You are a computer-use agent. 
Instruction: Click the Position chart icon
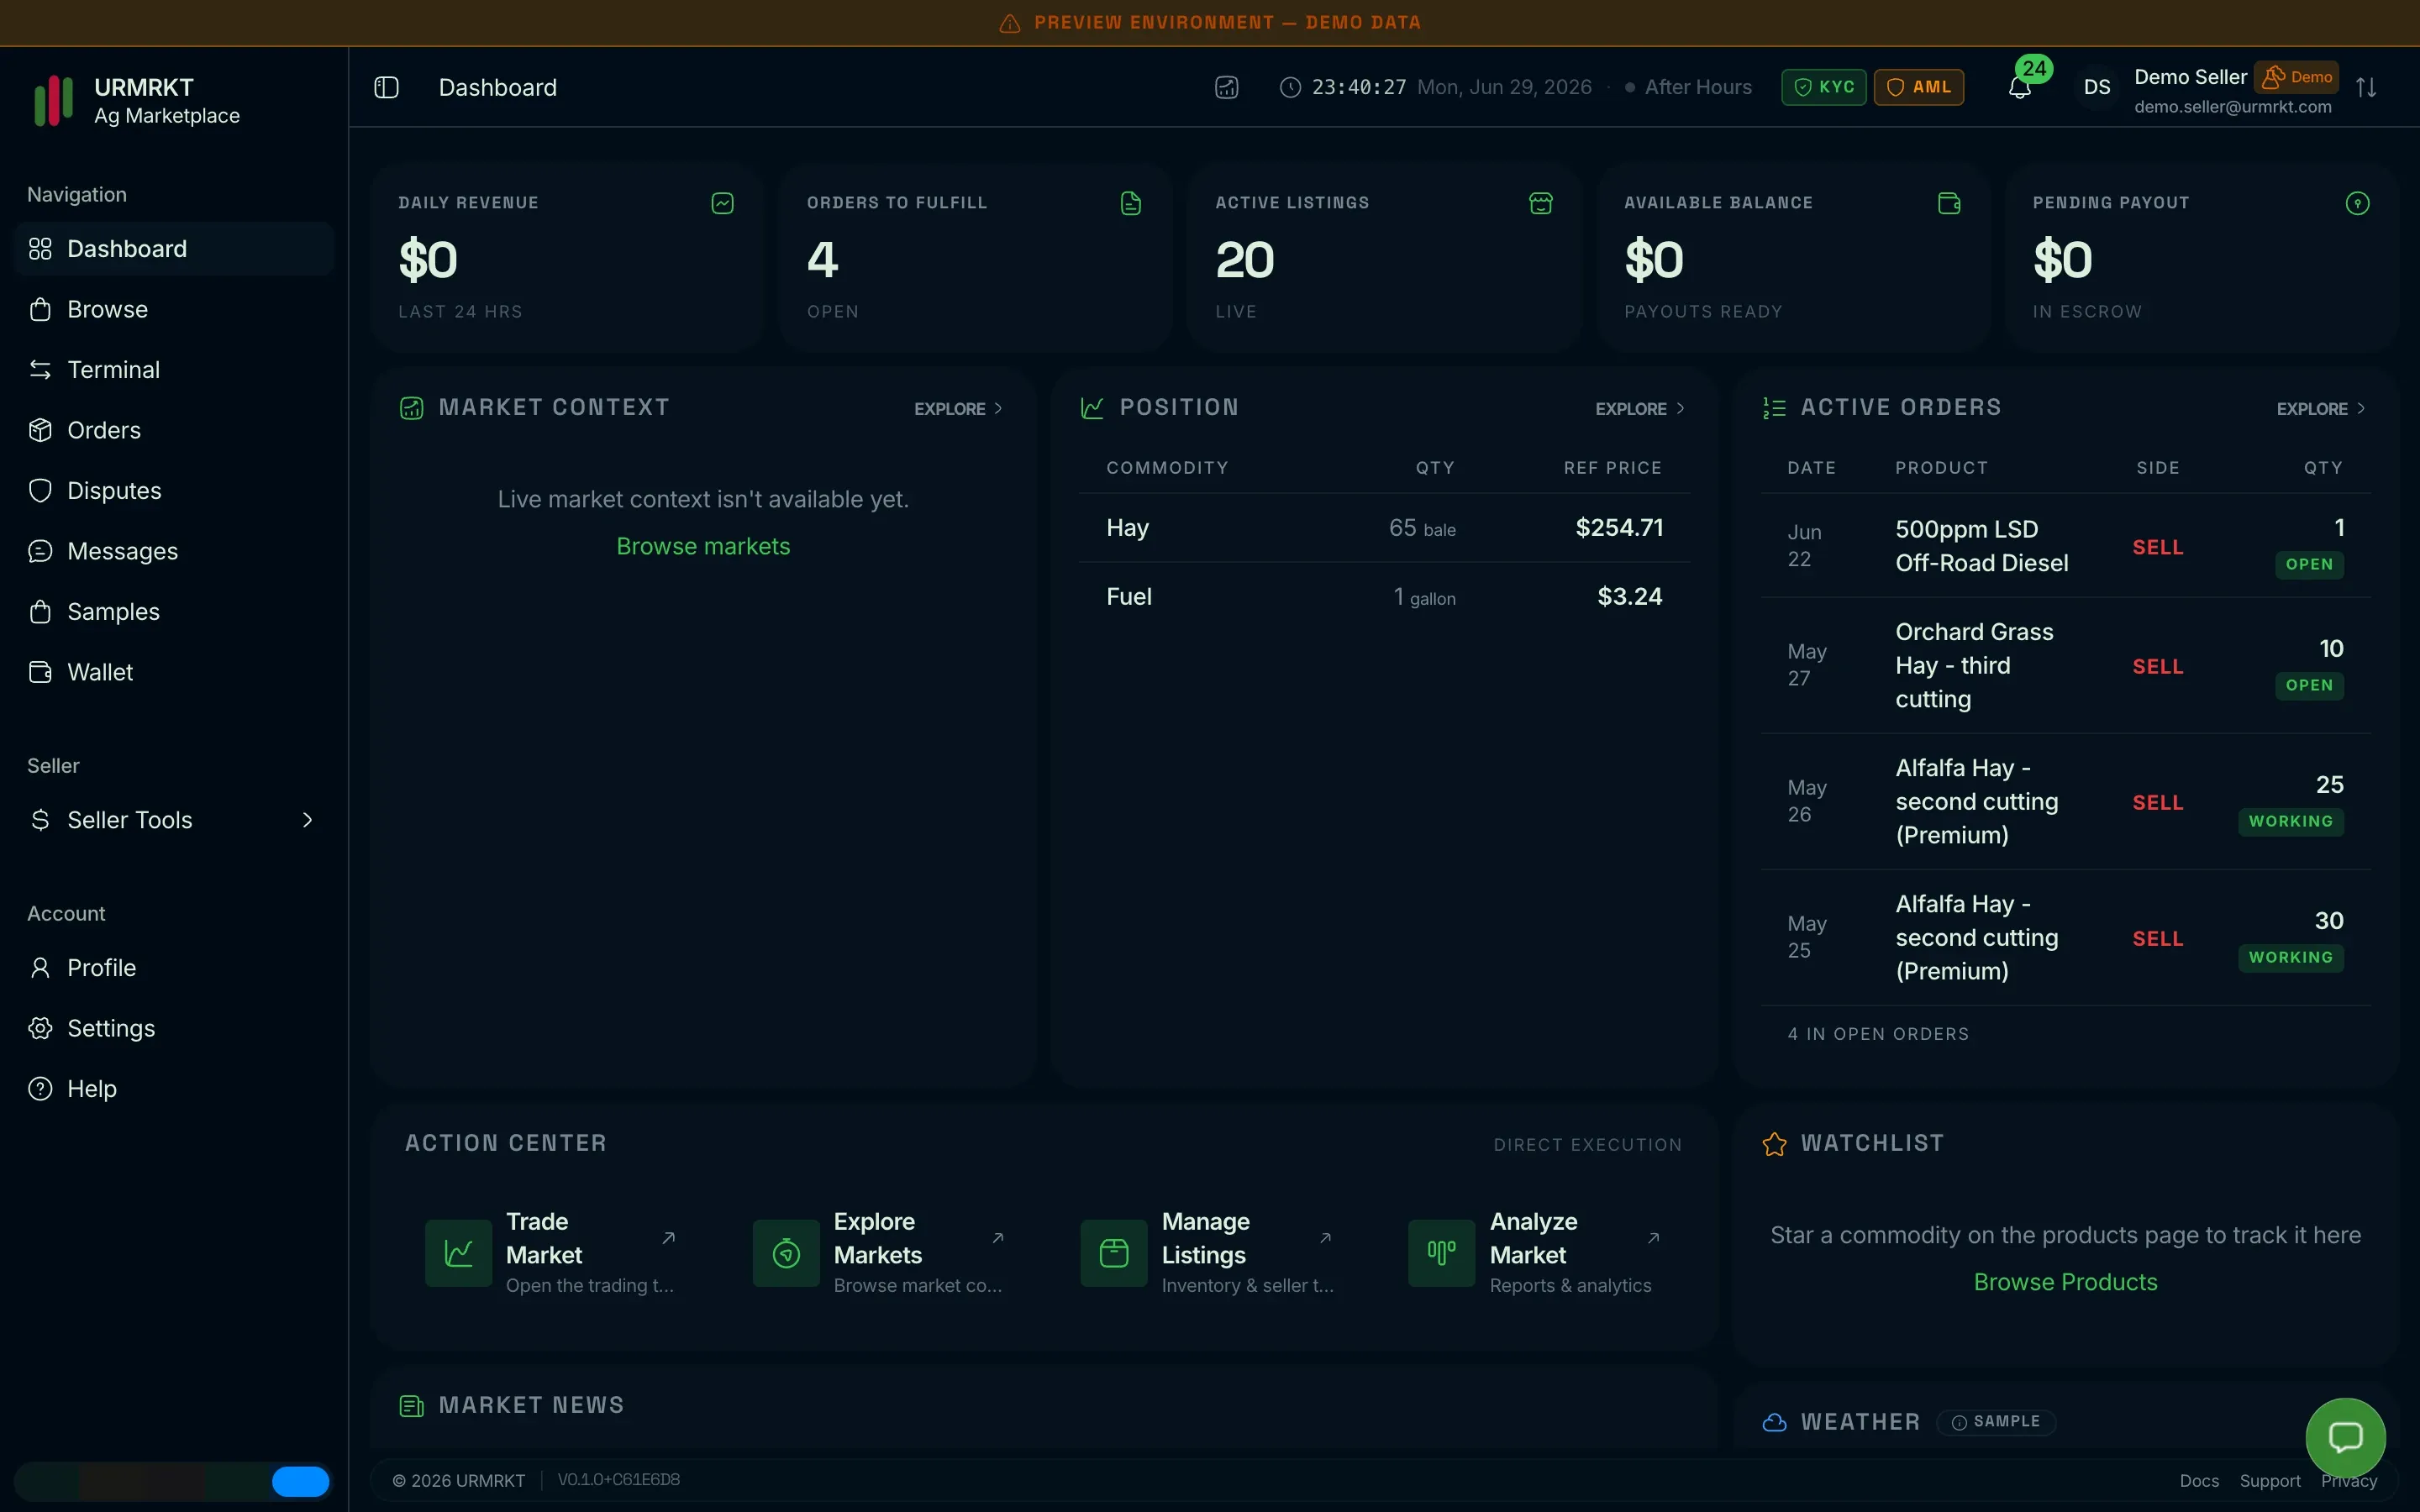coord(1092,408)
